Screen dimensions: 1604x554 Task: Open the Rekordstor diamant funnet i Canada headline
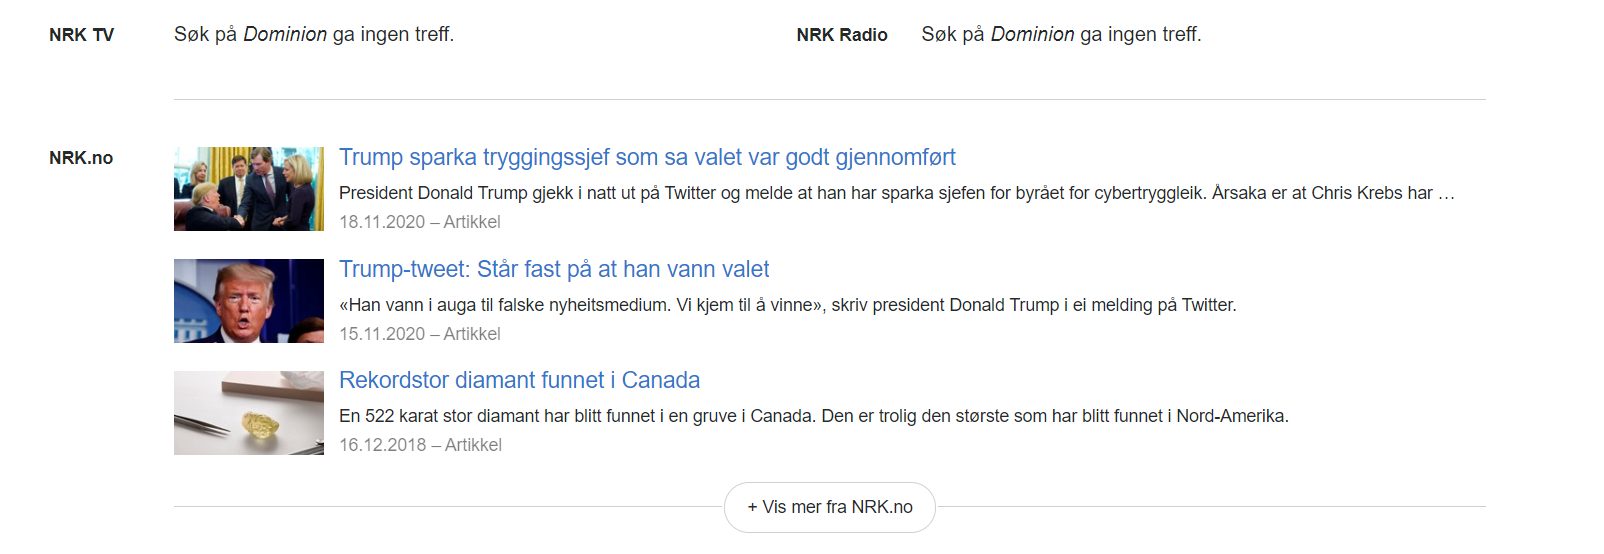(519, 380)
